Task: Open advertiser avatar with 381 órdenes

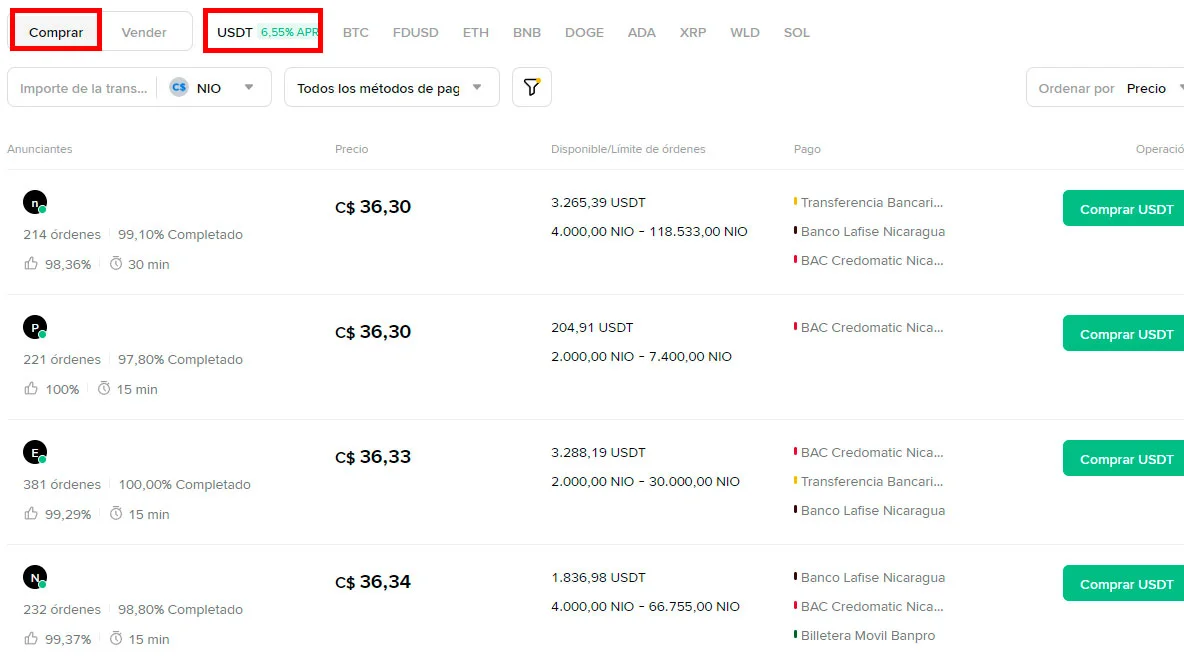Action: [35, 452]
